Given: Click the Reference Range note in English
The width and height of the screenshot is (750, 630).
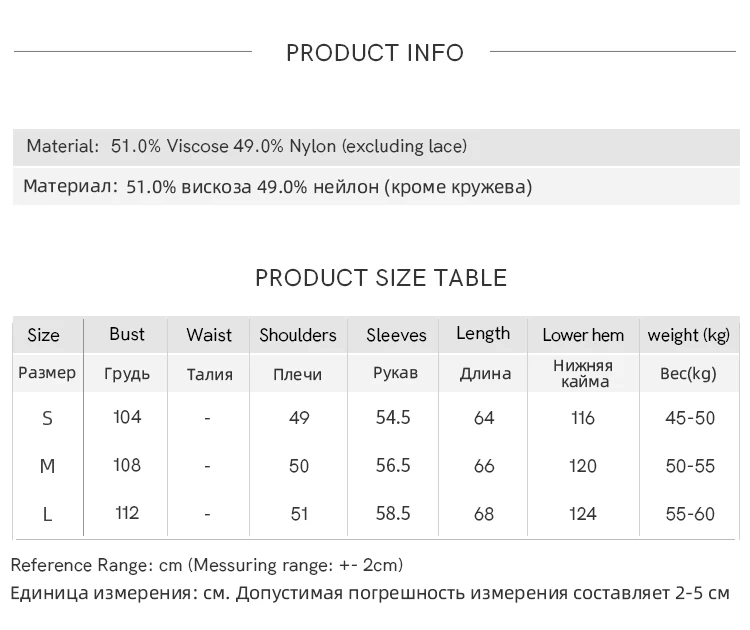Looking at the screenshot, I should [207, 566].
